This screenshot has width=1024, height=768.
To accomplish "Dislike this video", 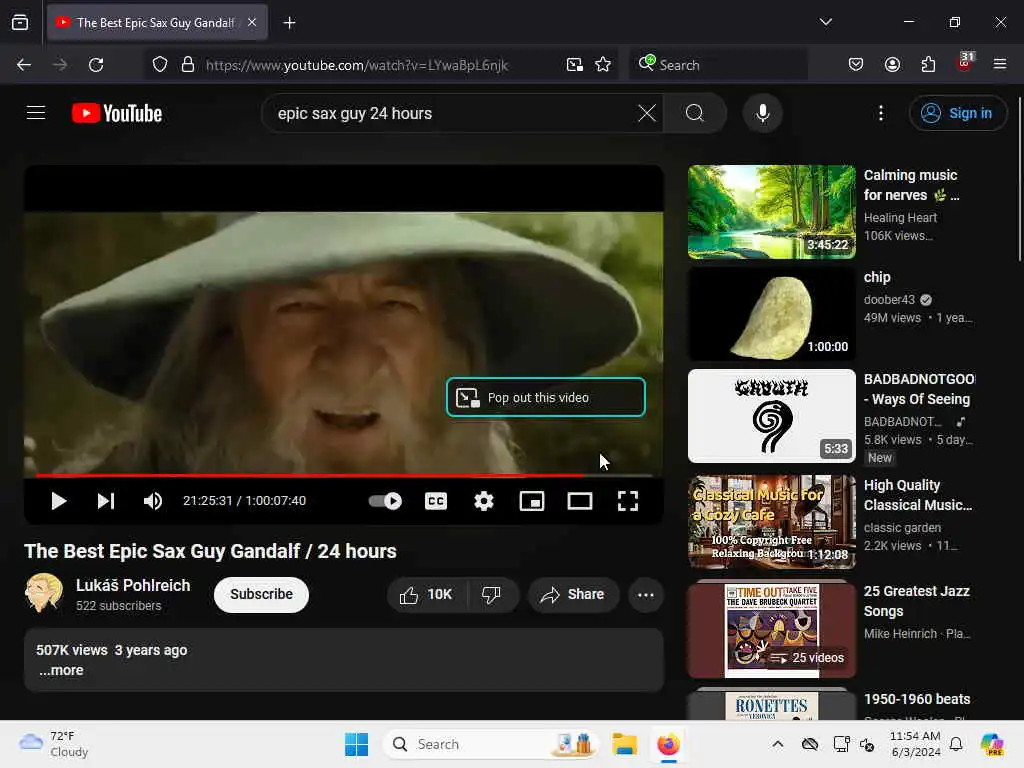I will 492,594.
